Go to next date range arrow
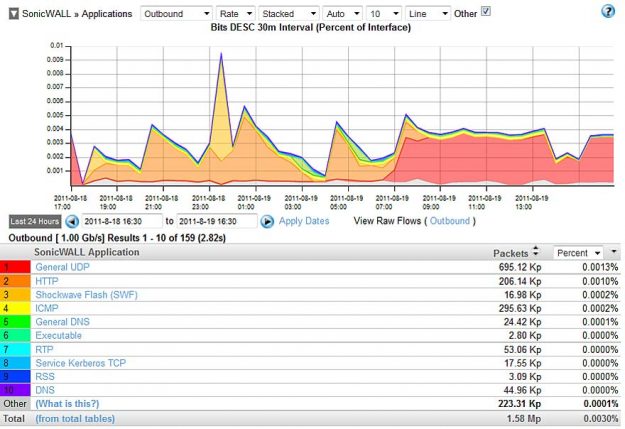Image resolution: width=625 pixels, height=429 pixels. (x=267, y=221)
